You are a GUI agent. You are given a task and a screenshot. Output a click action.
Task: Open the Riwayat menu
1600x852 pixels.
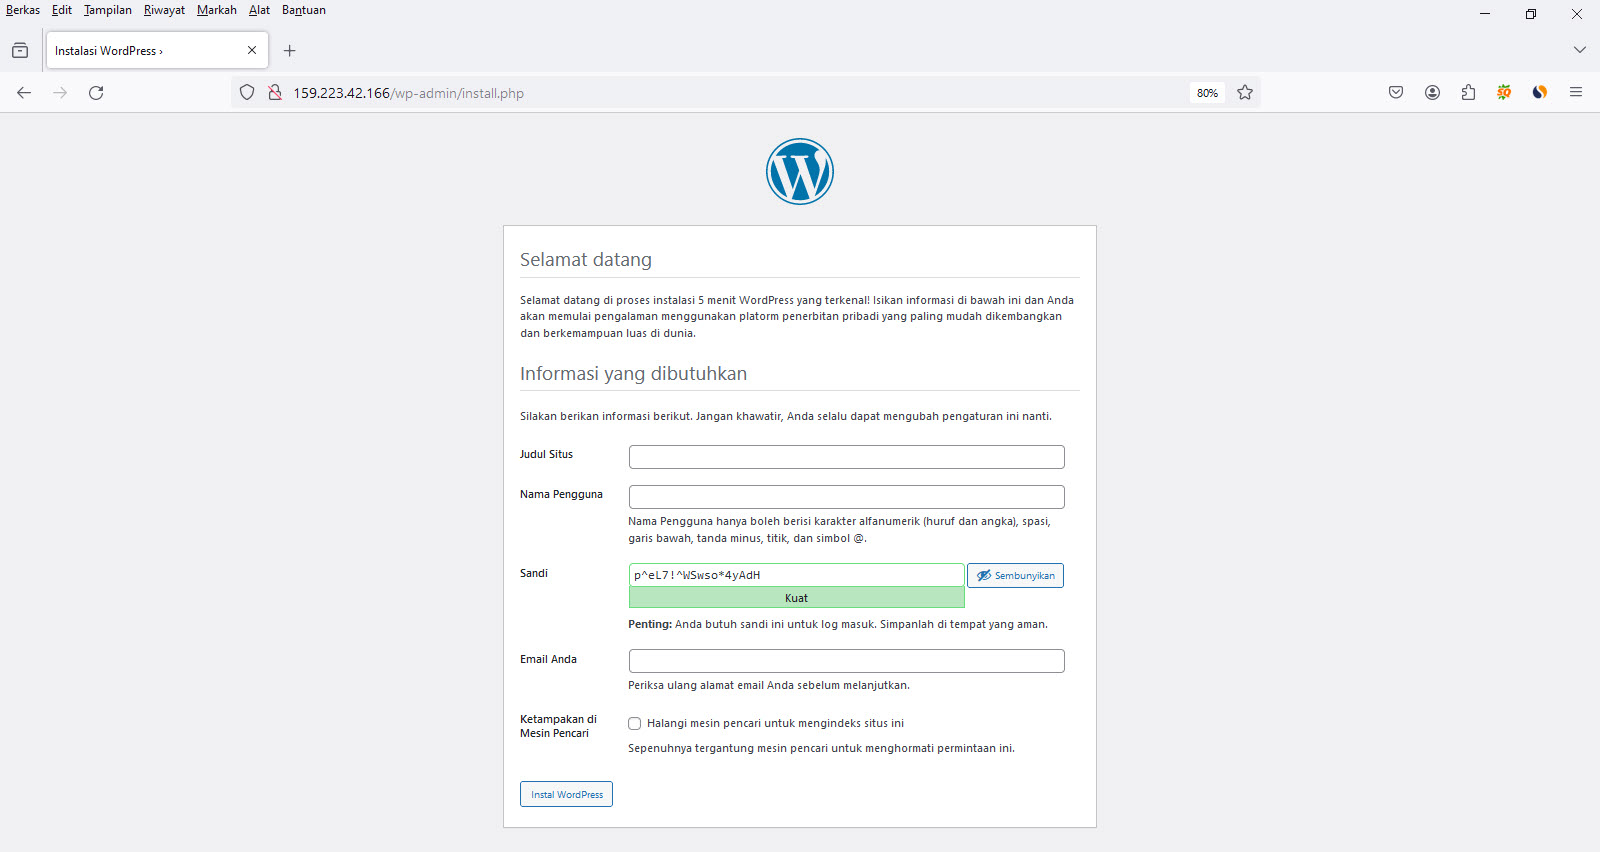(x=164, y=10)
